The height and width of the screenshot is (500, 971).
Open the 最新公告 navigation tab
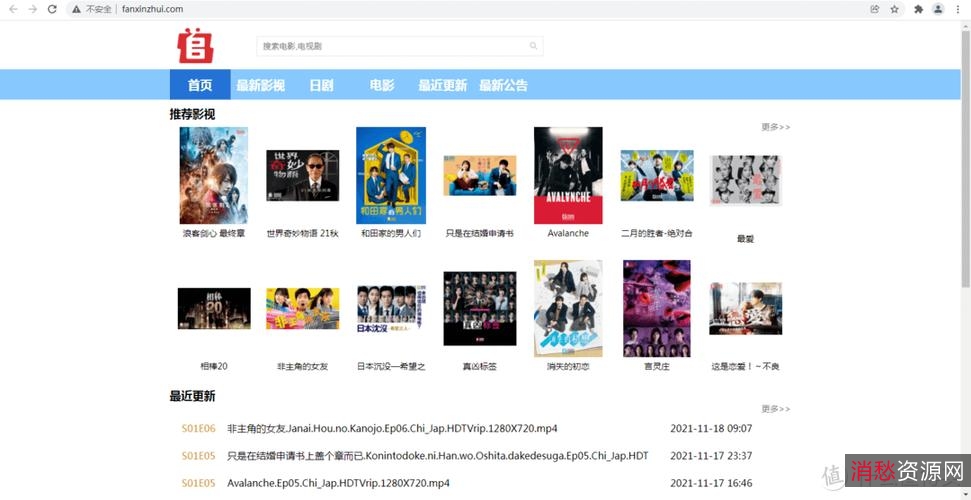tap(503, 85)
